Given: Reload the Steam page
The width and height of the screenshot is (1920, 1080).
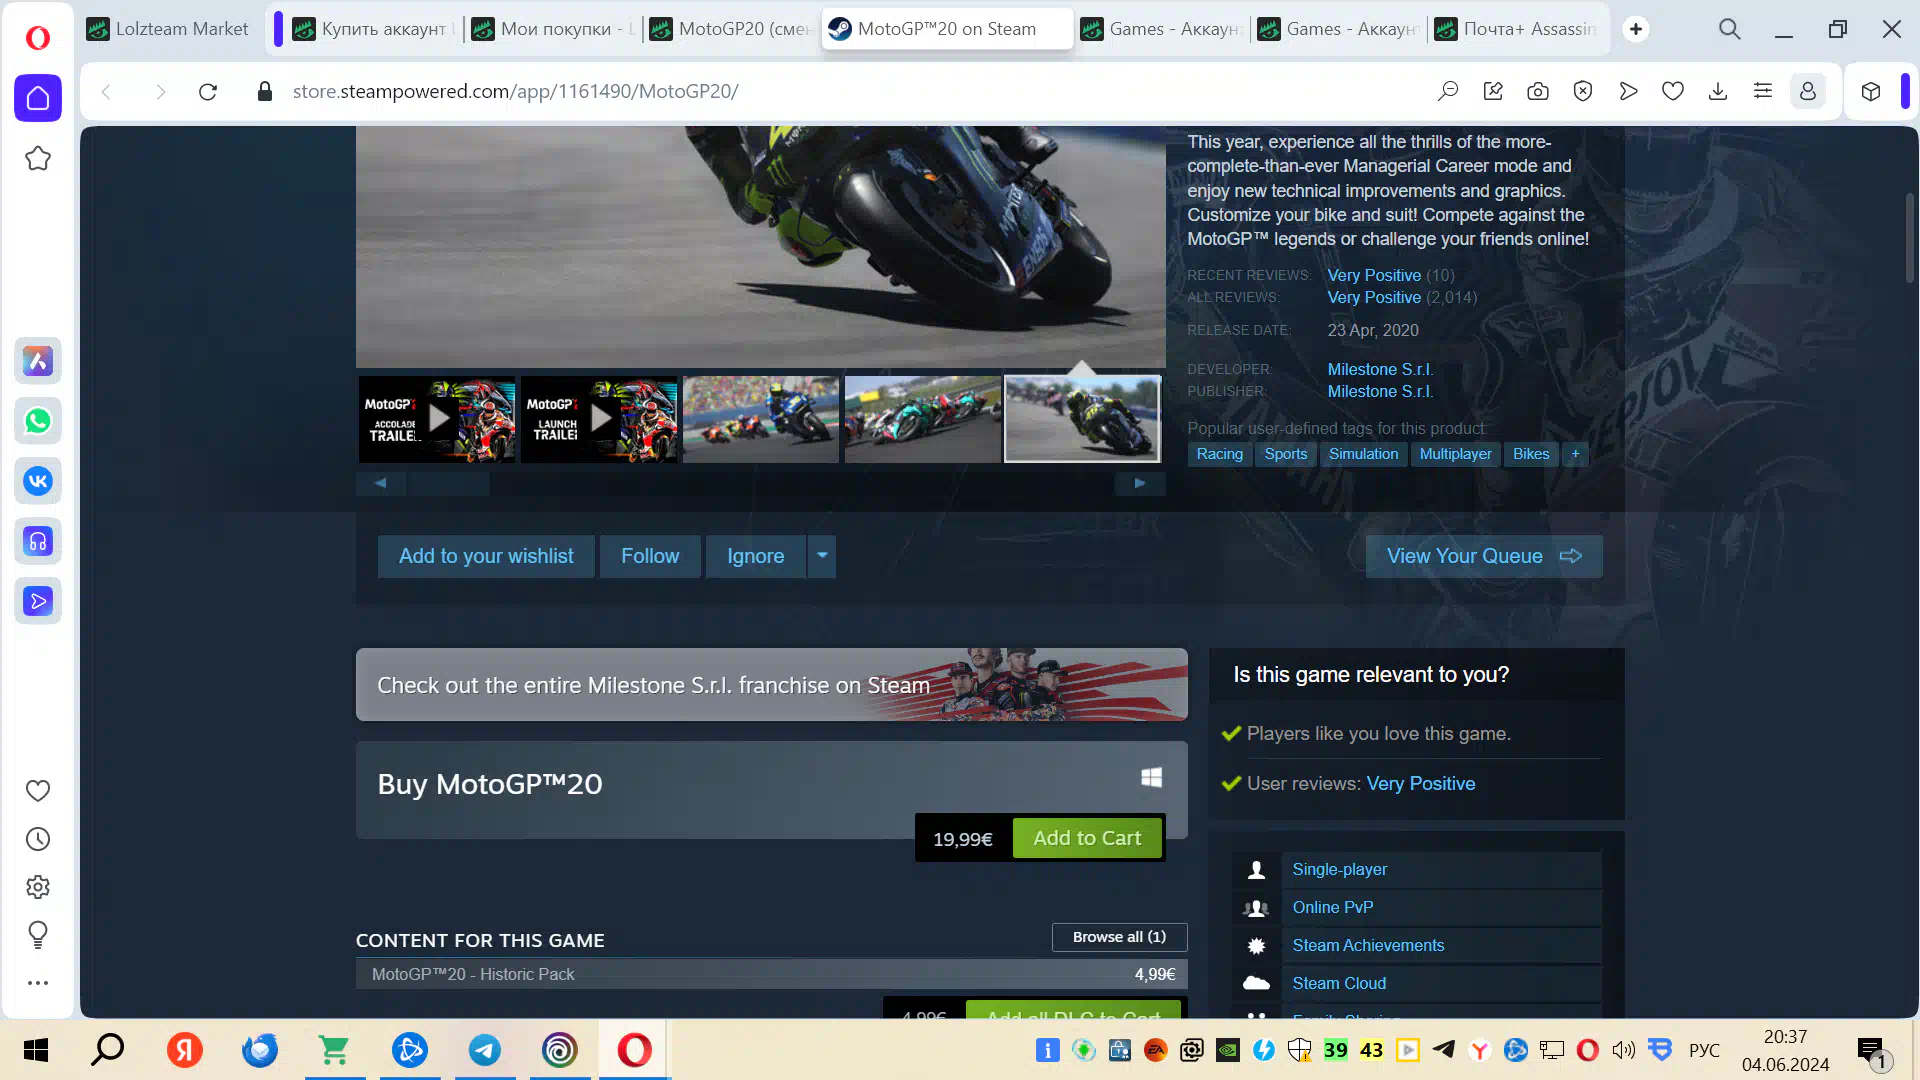Looking at the screenshot, I should pyautogui.click(x=208, y=92).
